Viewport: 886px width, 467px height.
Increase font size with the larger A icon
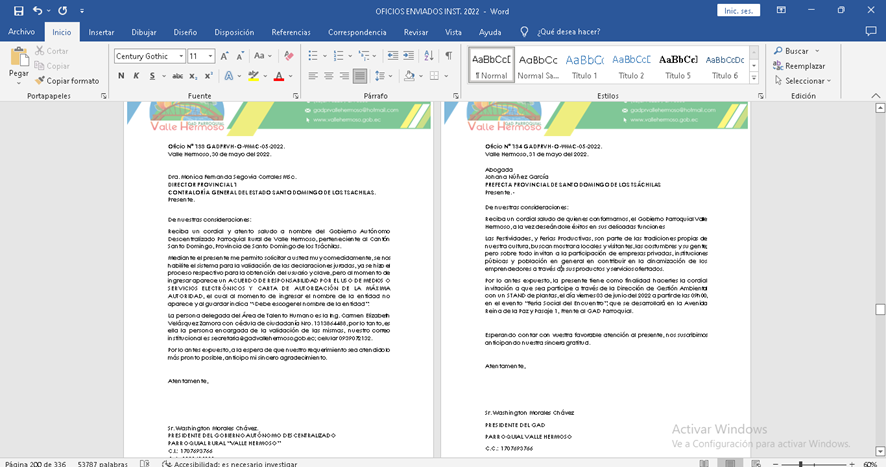226,56
